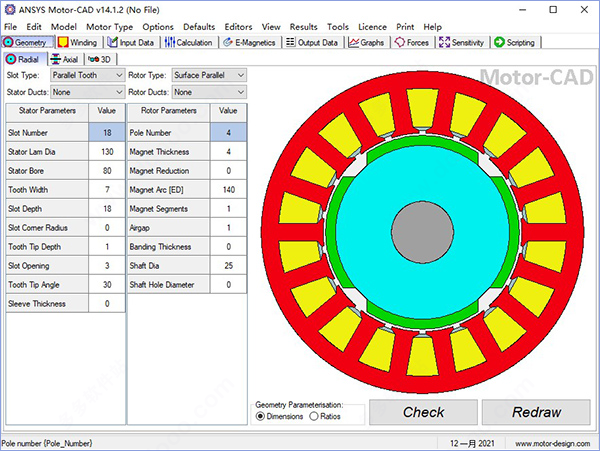Click the Shaft Hole Diameter value field
Viewport: 600px width, 451px height.
coord(228,285)
